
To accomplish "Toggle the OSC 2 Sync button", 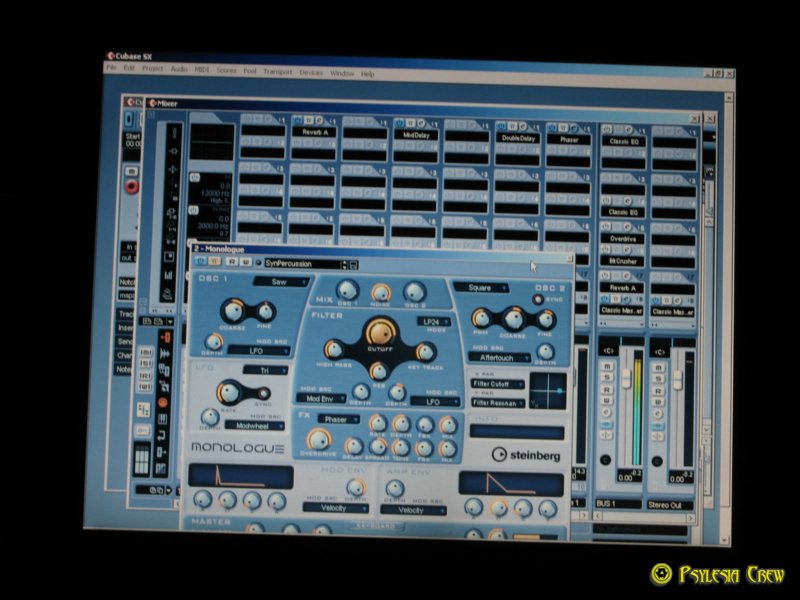I will click(538, 299).
